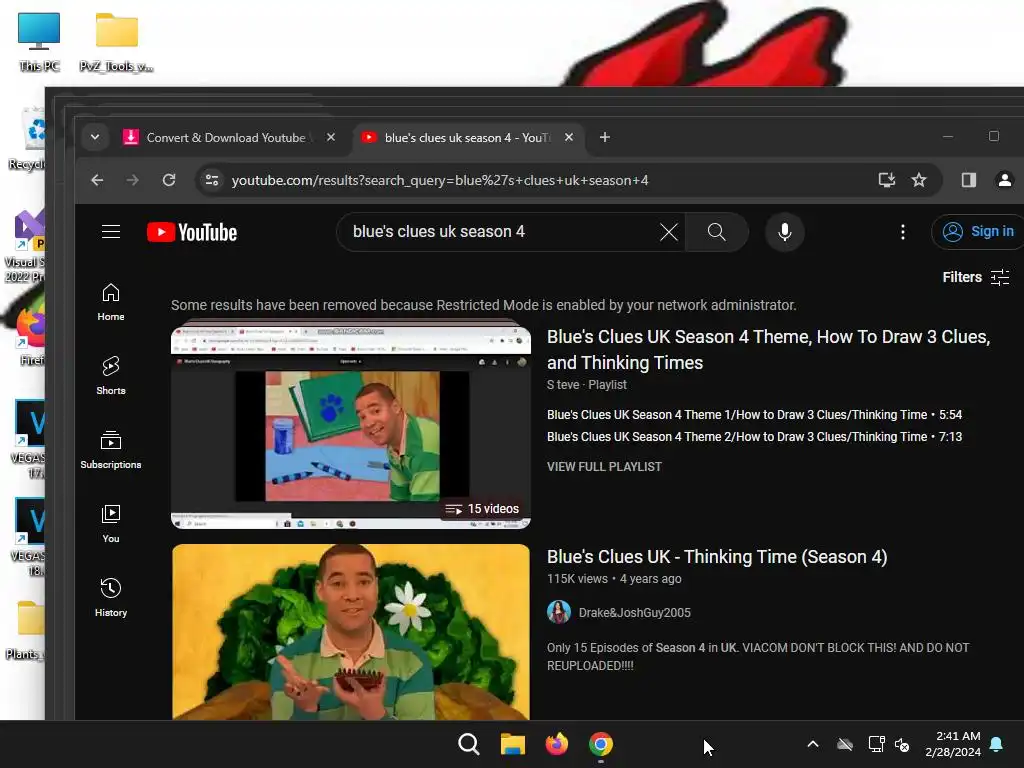Go to Home in the sidebar

pos(111,302)
